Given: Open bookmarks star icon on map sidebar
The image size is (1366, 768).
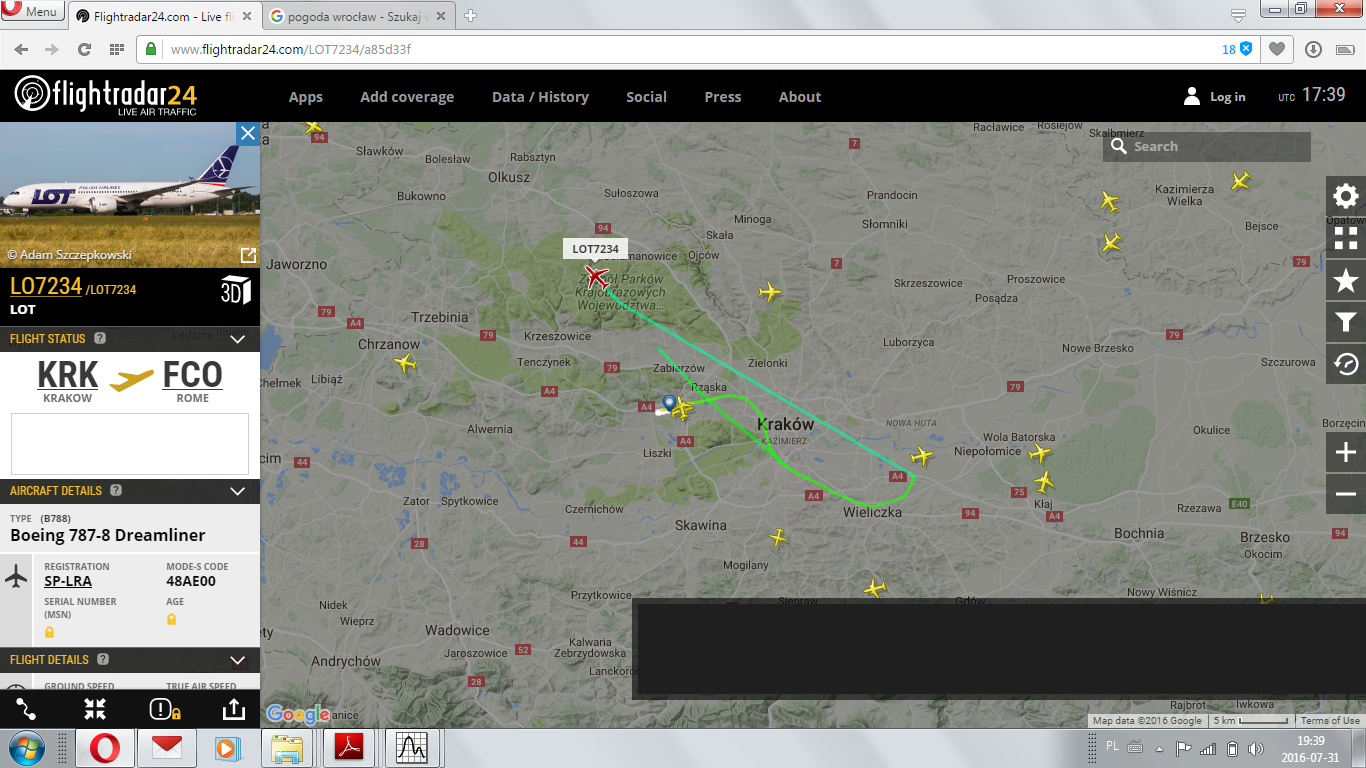Looking at the screenshot, I should click(x=1346, y=280).
